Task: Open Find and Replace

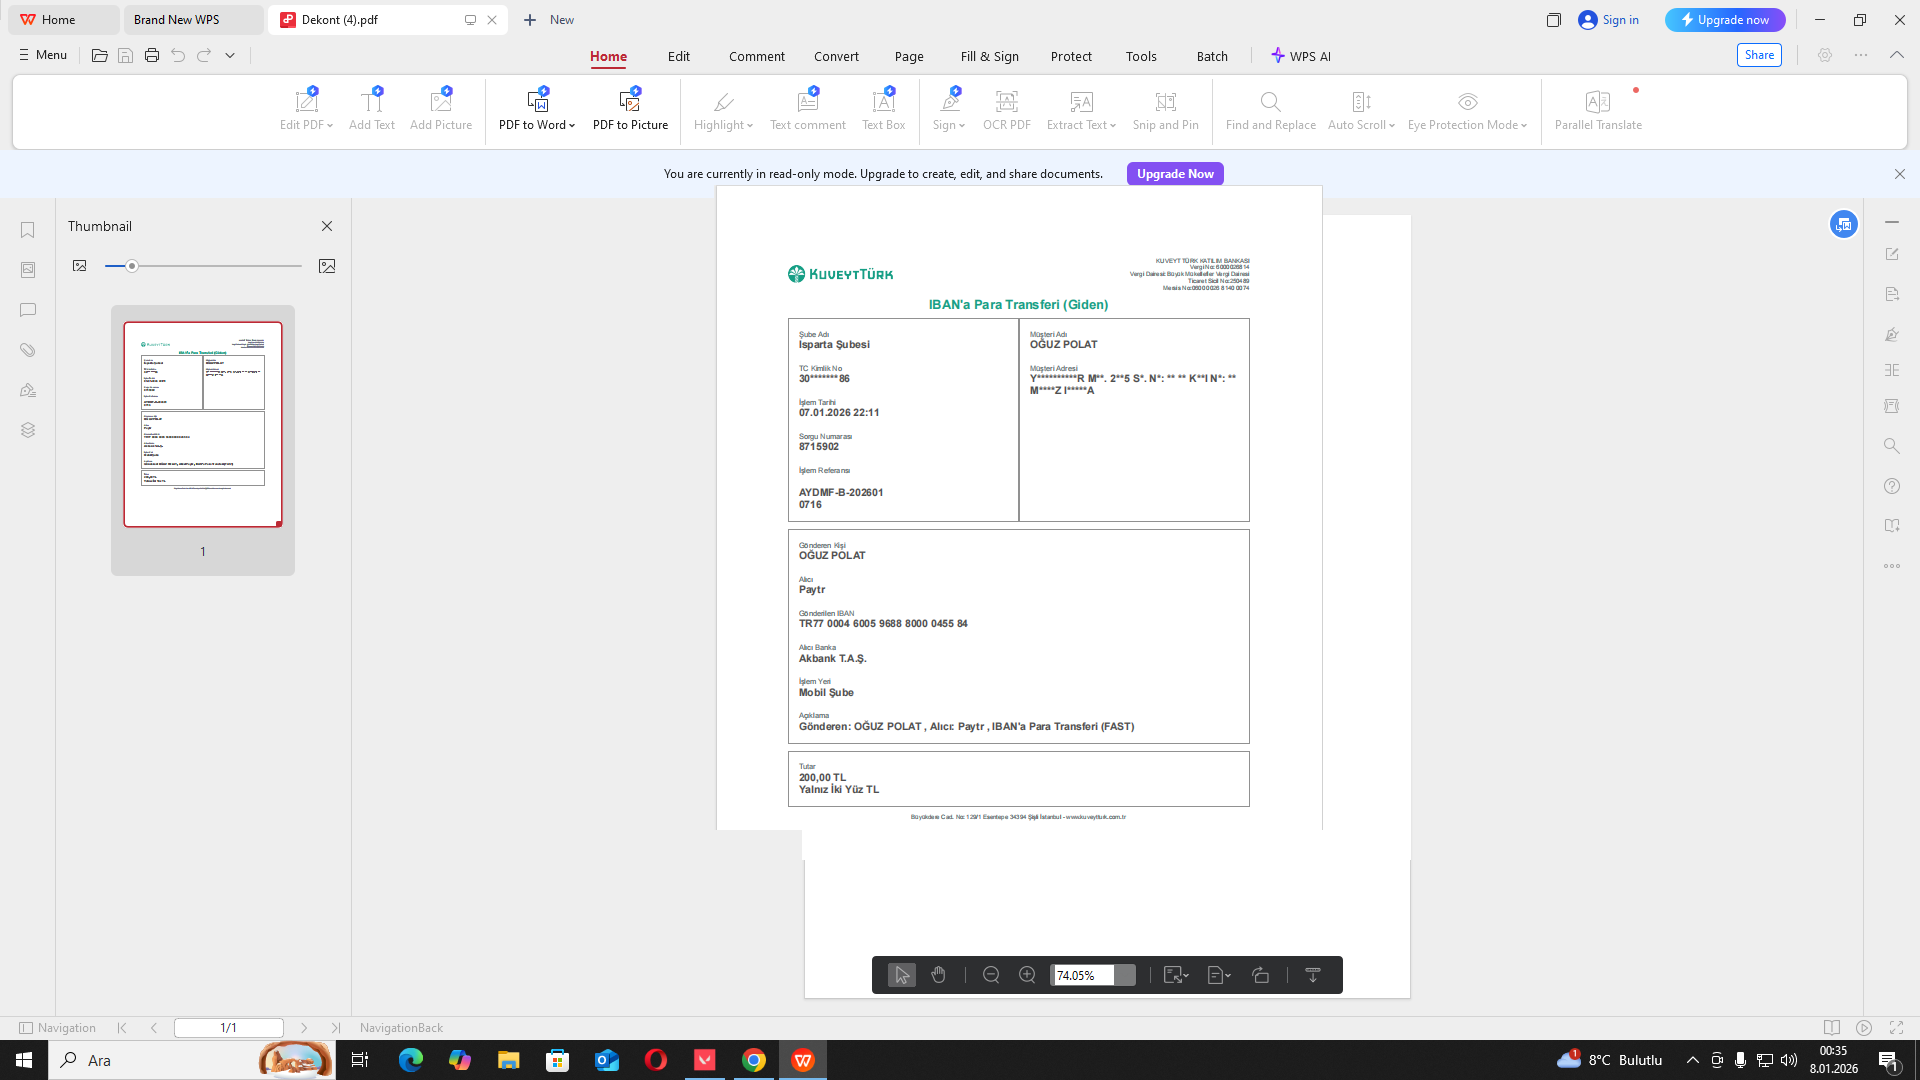Action: click(x=1271, y=110)
